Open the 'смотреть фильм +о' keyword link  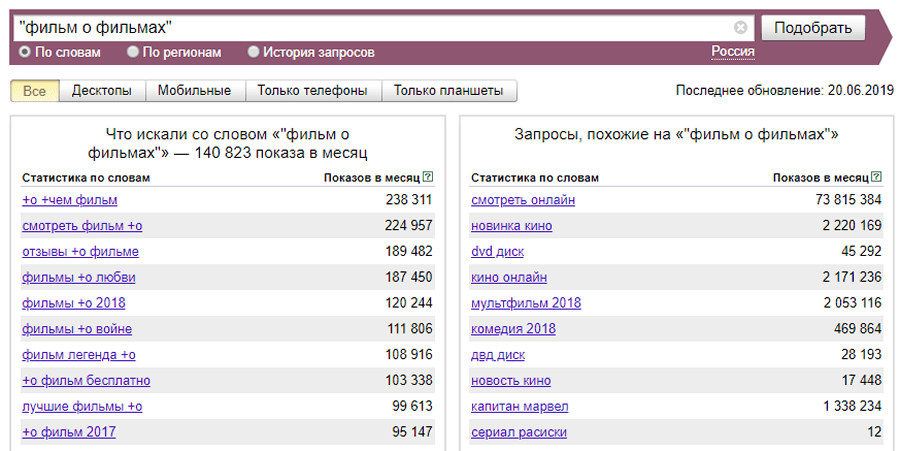[x=82, y=225]
